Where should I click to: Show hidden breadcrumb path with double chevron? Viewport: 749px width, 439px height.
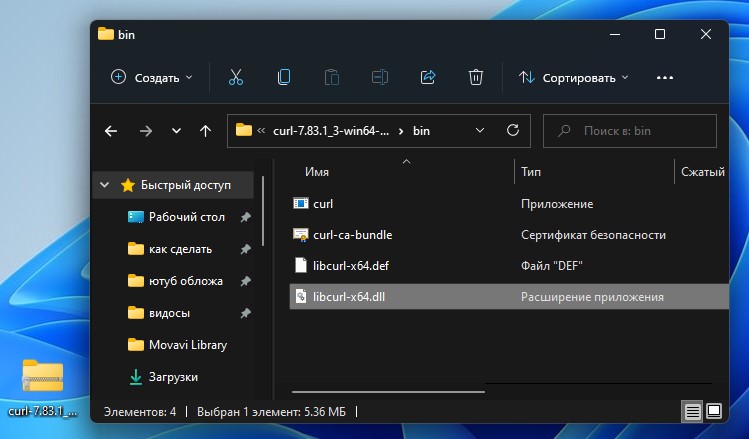pyautogui.click(x=261, y=130)
